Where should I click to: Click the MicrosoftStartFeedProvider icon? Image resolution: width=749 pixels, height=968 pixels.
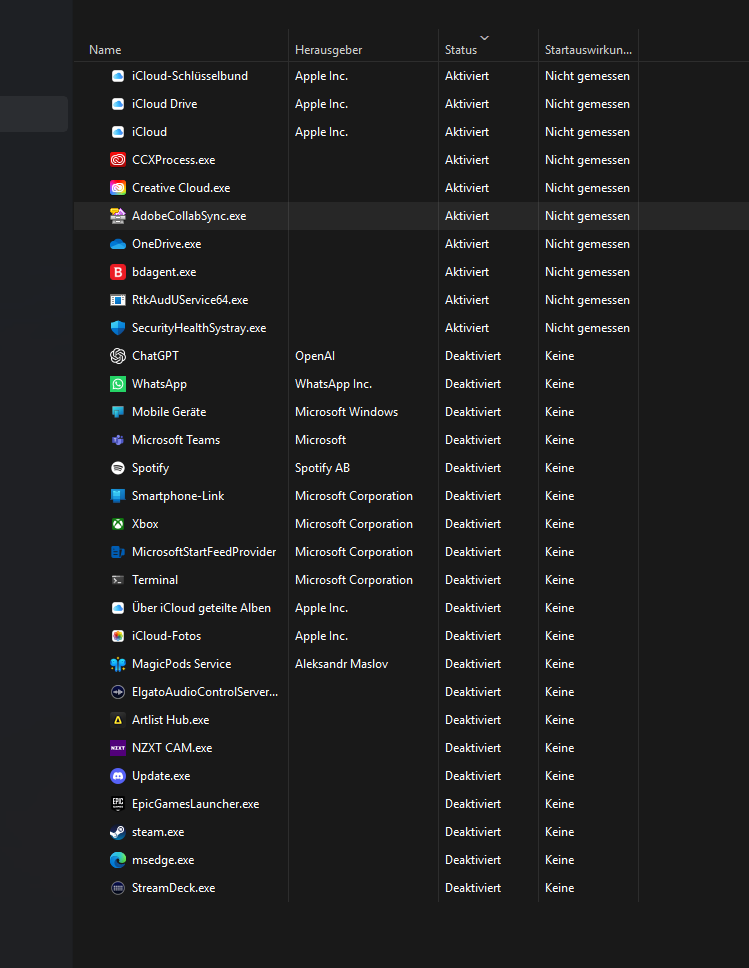point(118,552)
